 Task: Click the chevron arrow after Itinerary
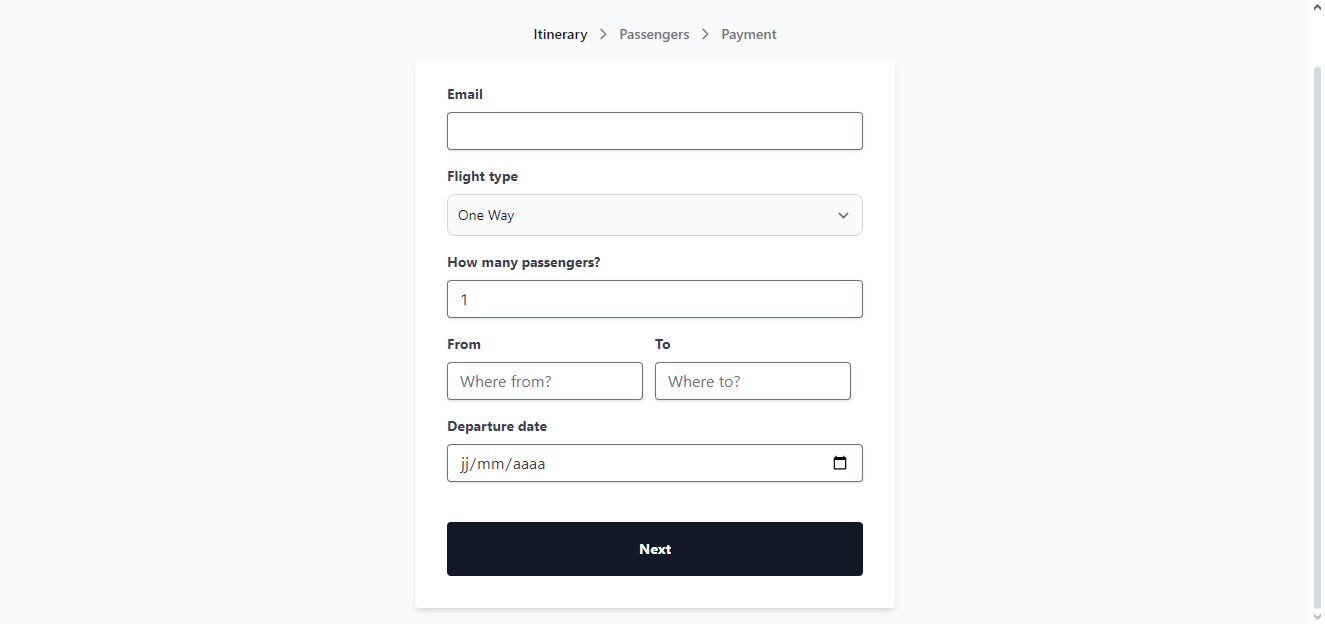pyautogui.click(x=603, y=34)
